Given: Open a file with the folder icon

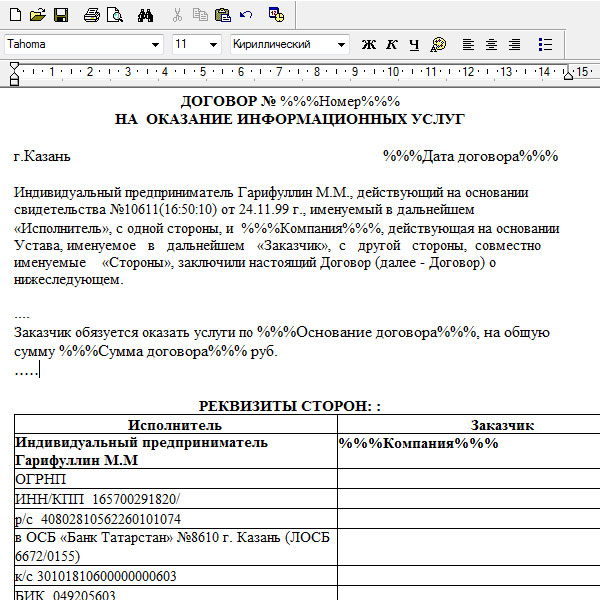Looking at the screenshot, I should tap(38, 15).
